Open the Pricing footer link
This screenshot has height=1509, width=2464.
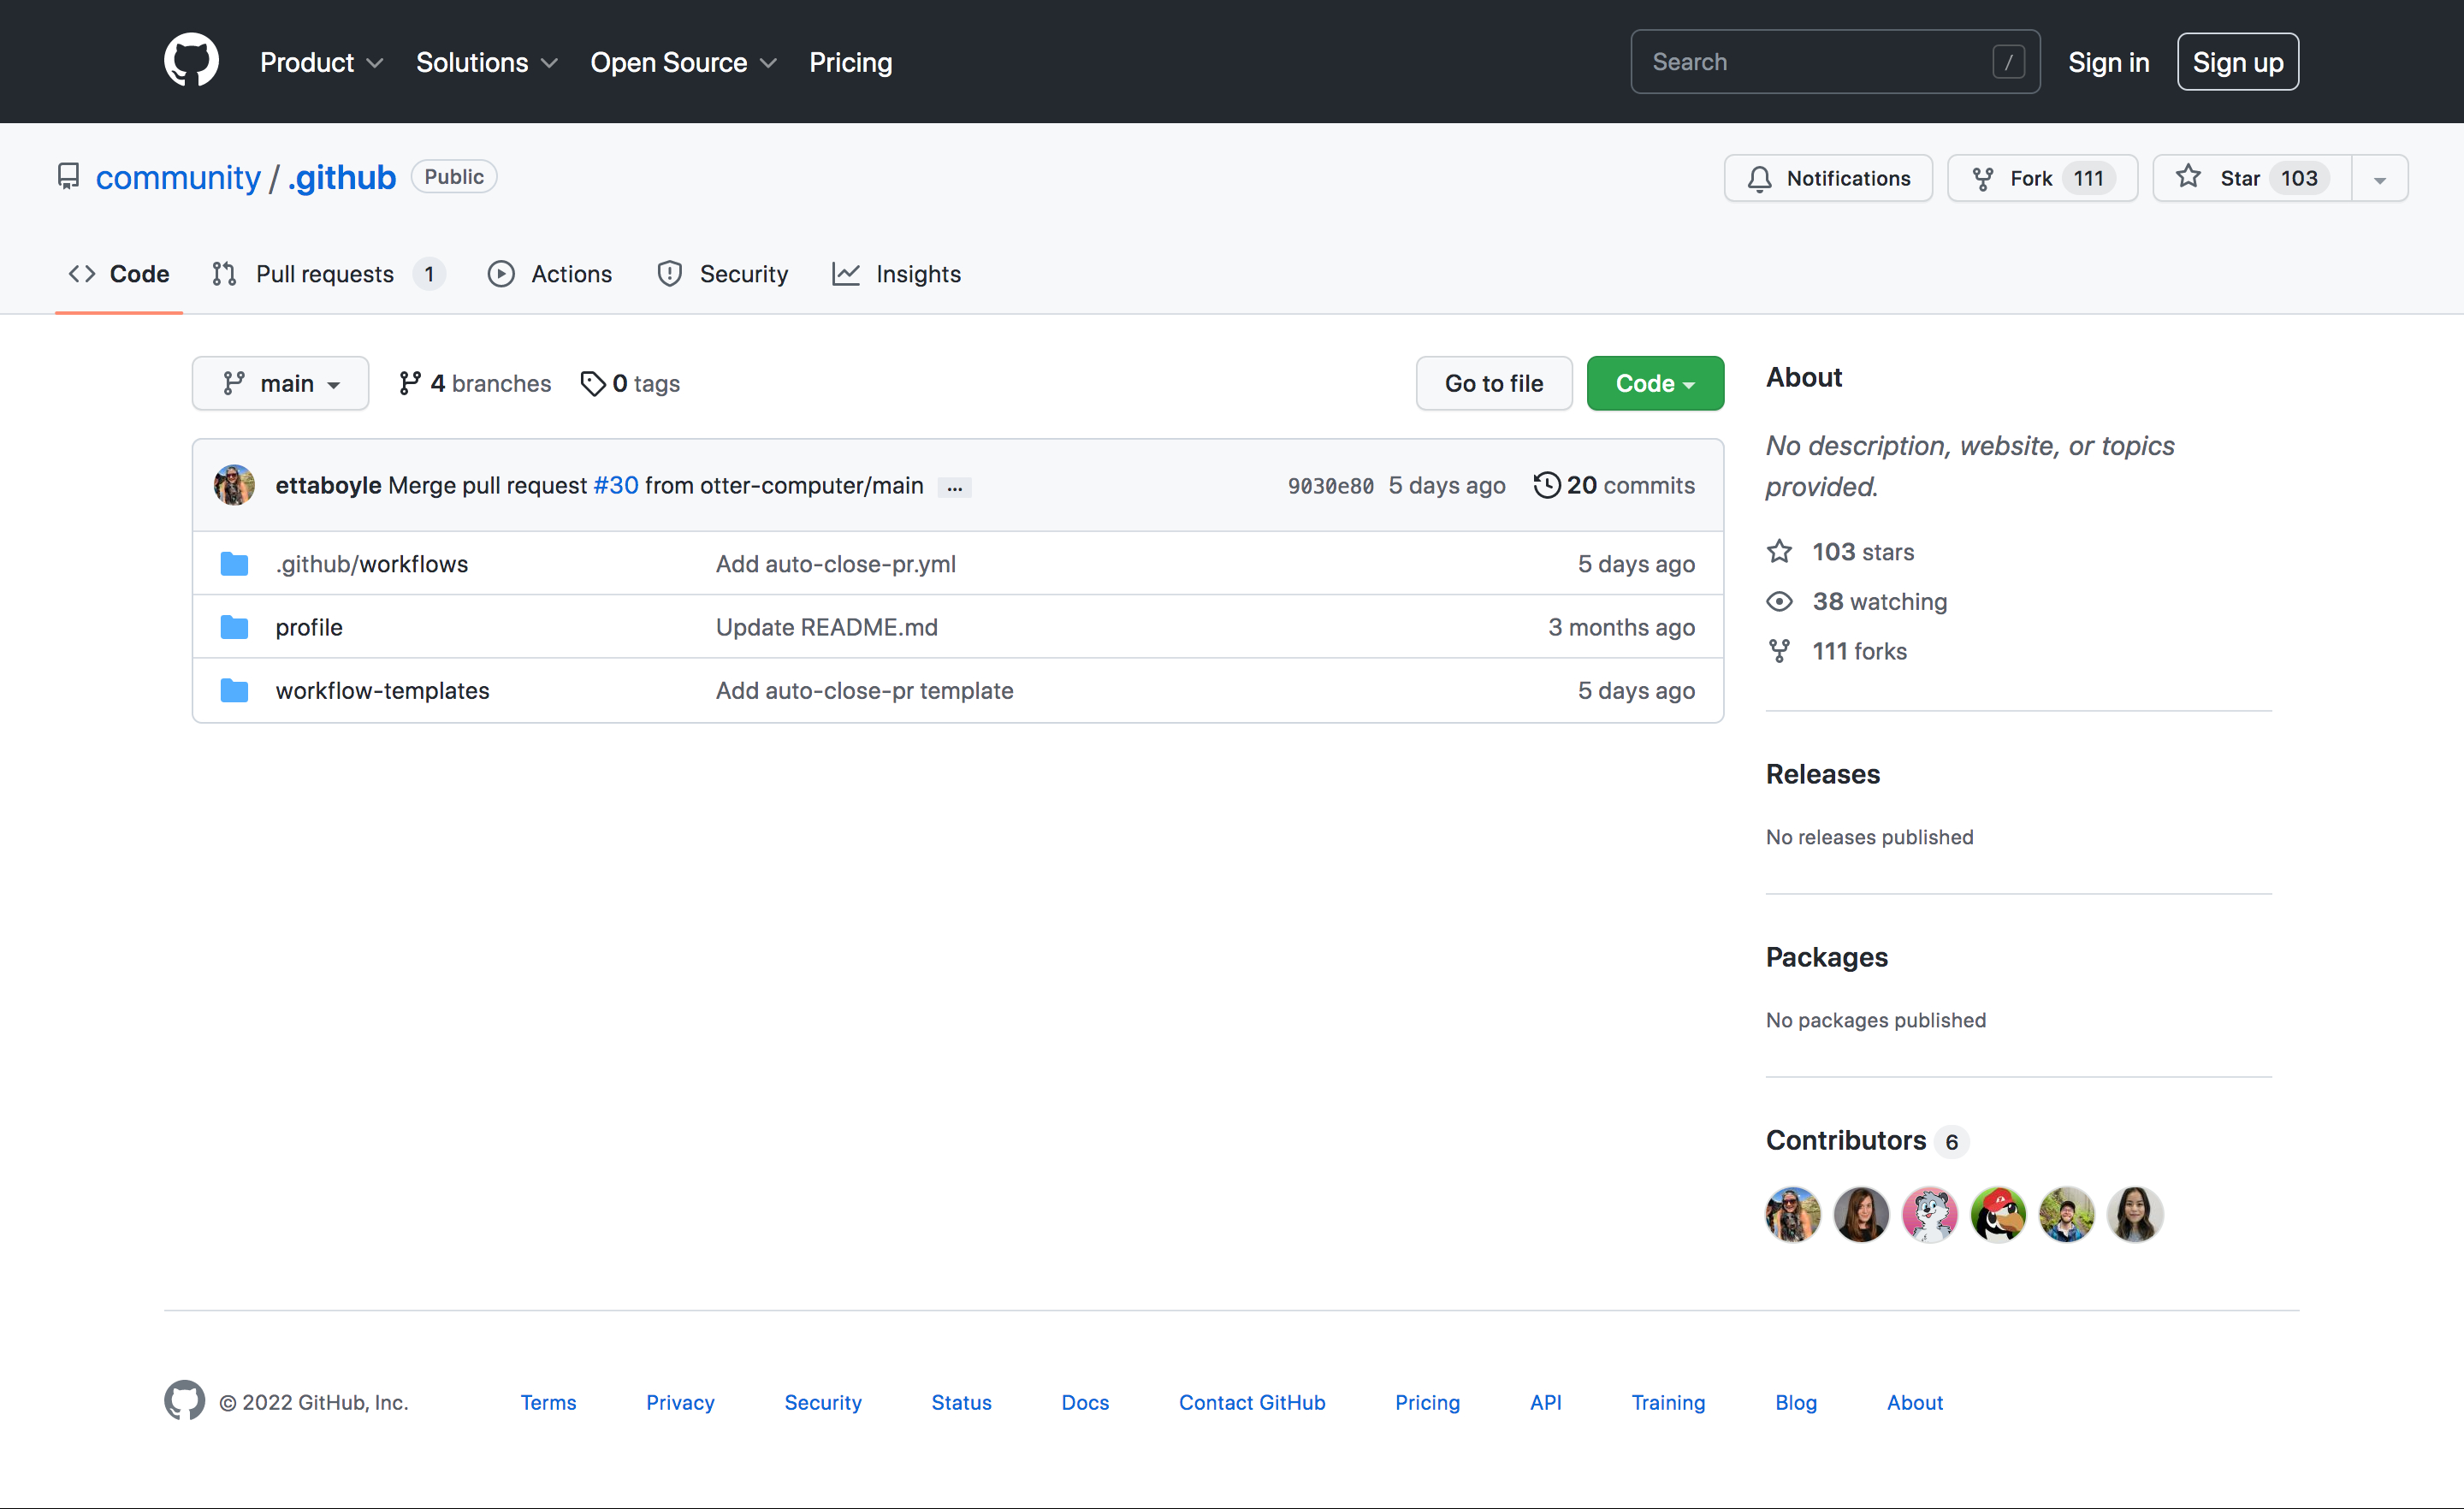[x=1427, y=1402]
